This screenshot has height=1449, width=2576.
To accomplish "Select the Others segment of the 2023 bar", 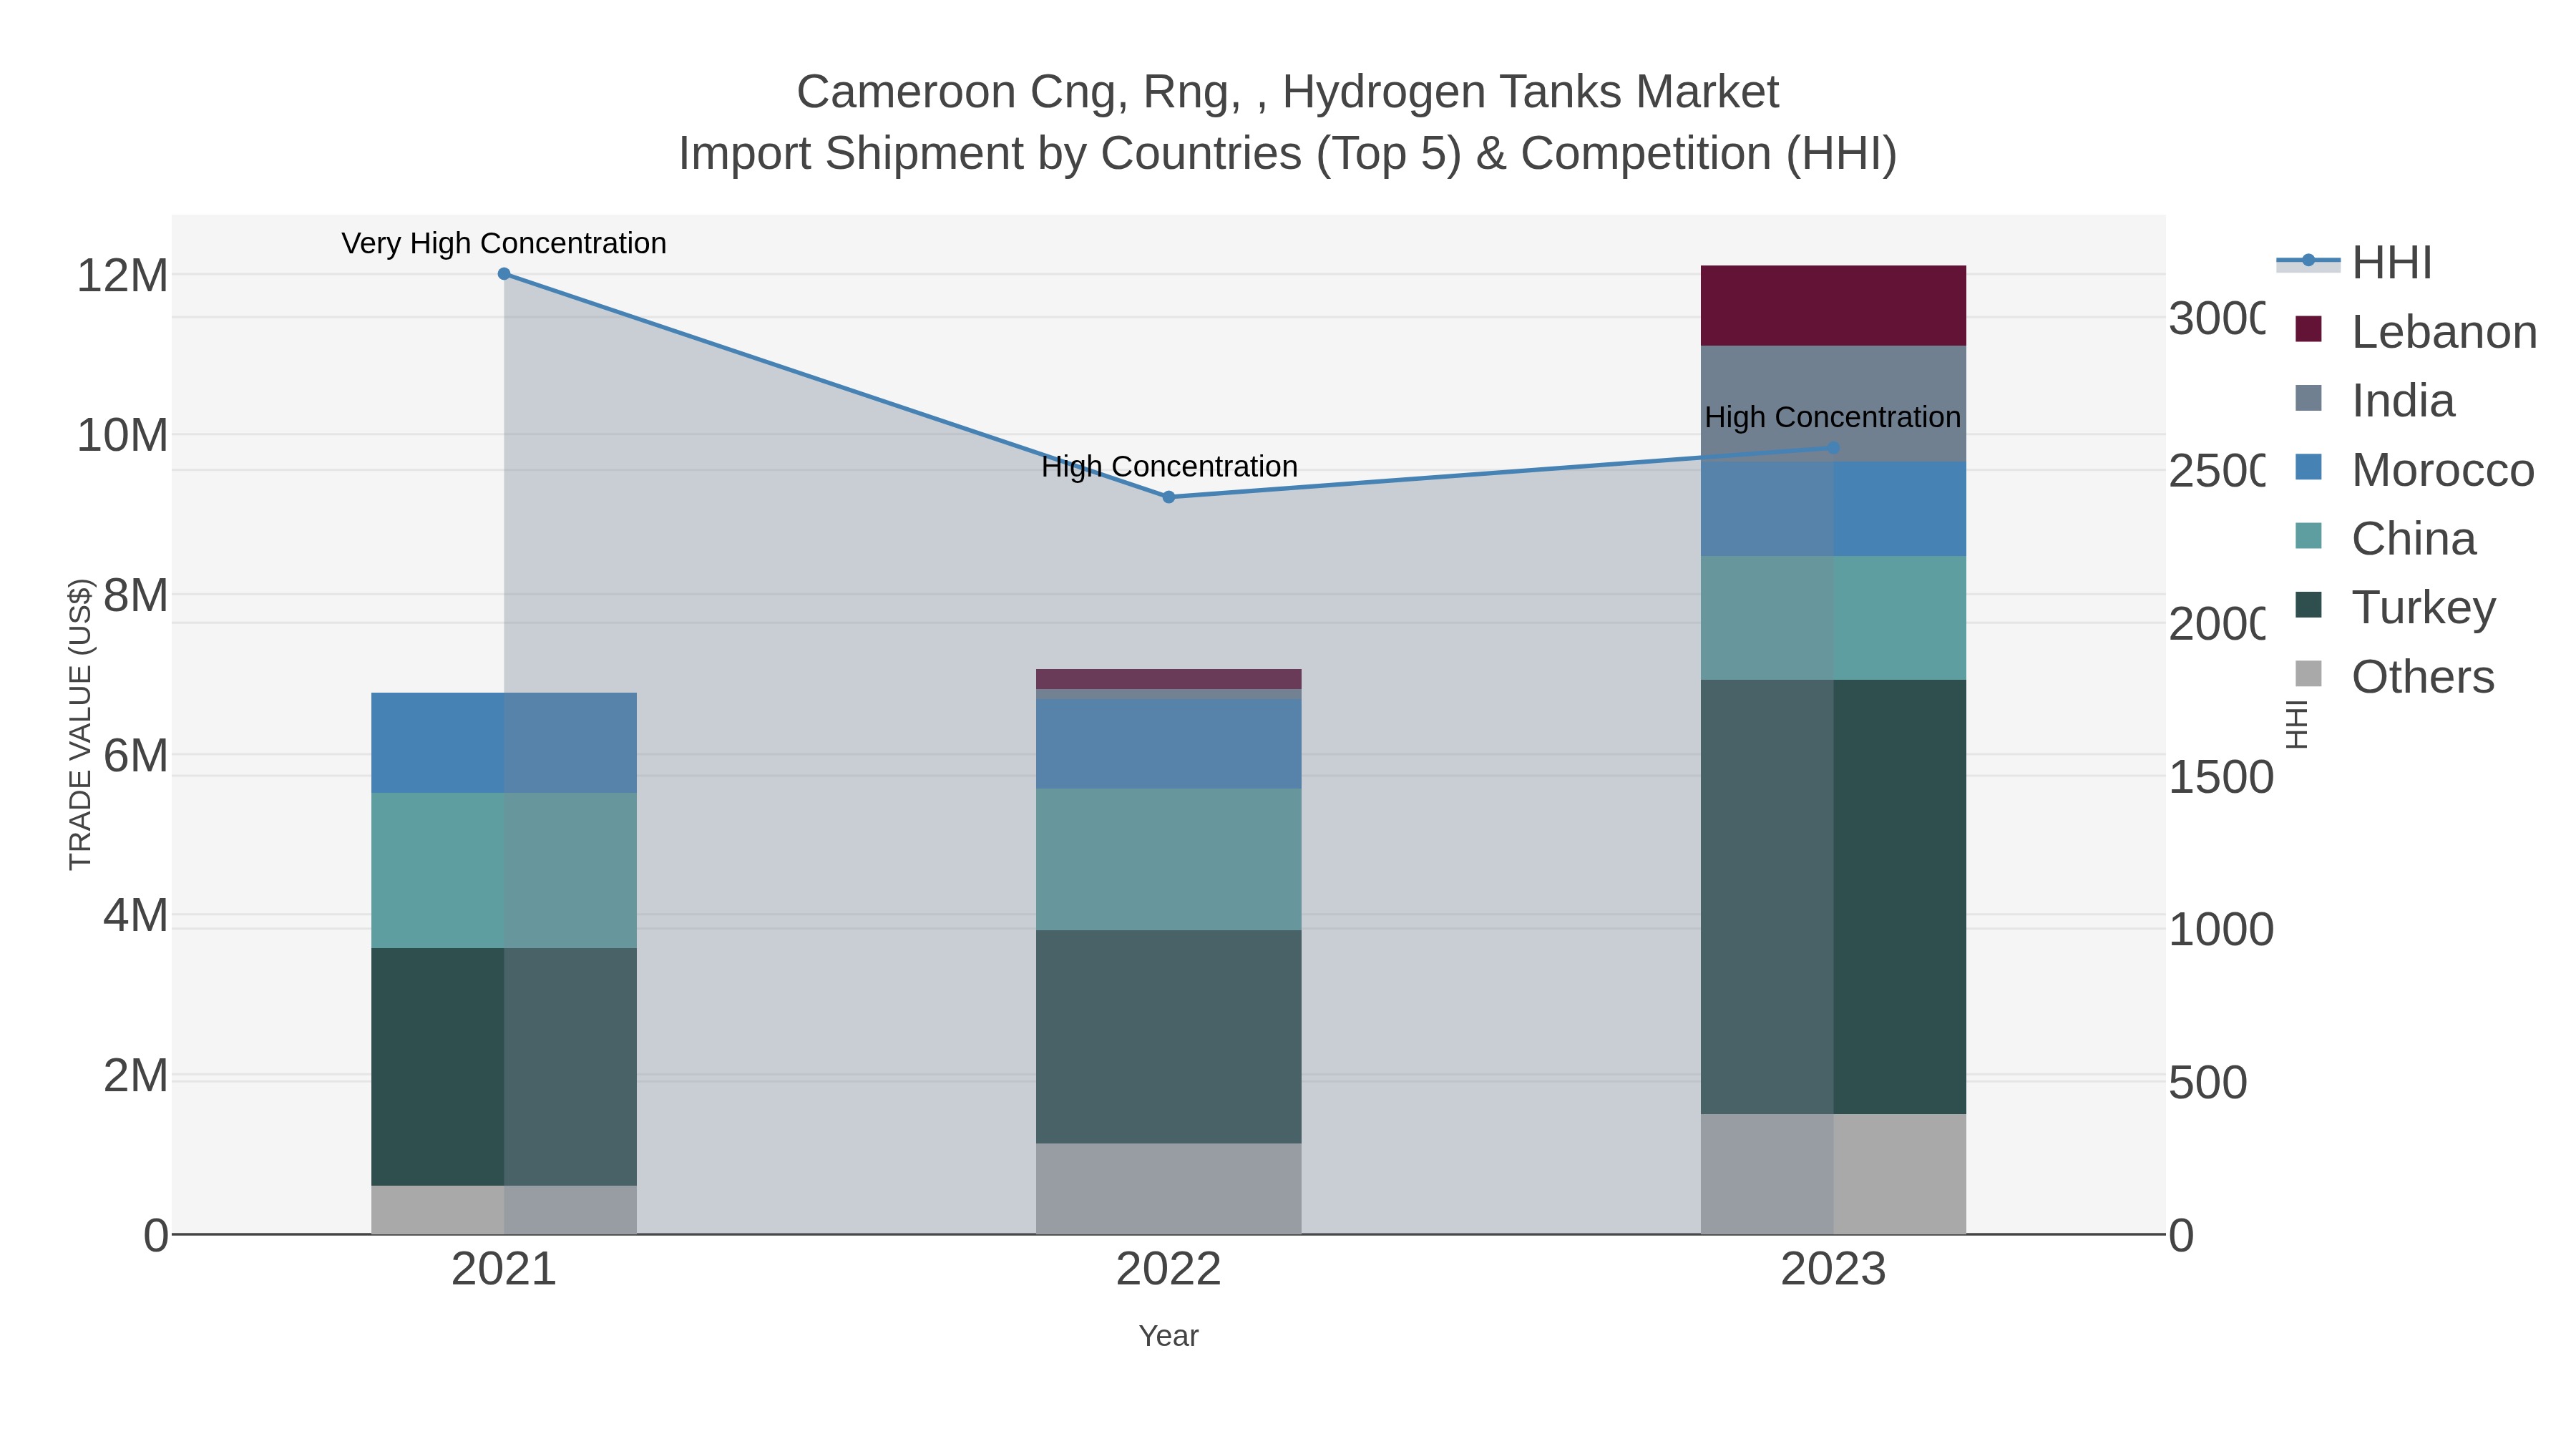I will 1833,1174.
